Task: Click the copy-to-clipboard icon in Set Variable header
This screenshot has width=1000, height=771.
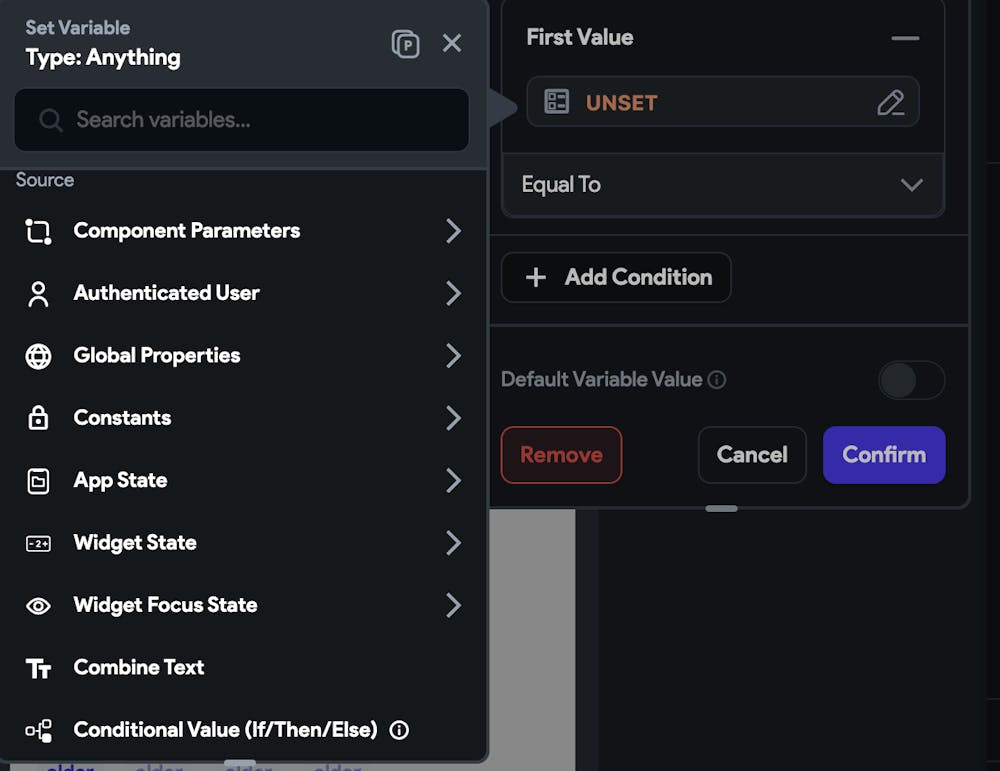Action: (x=407, y=42)
